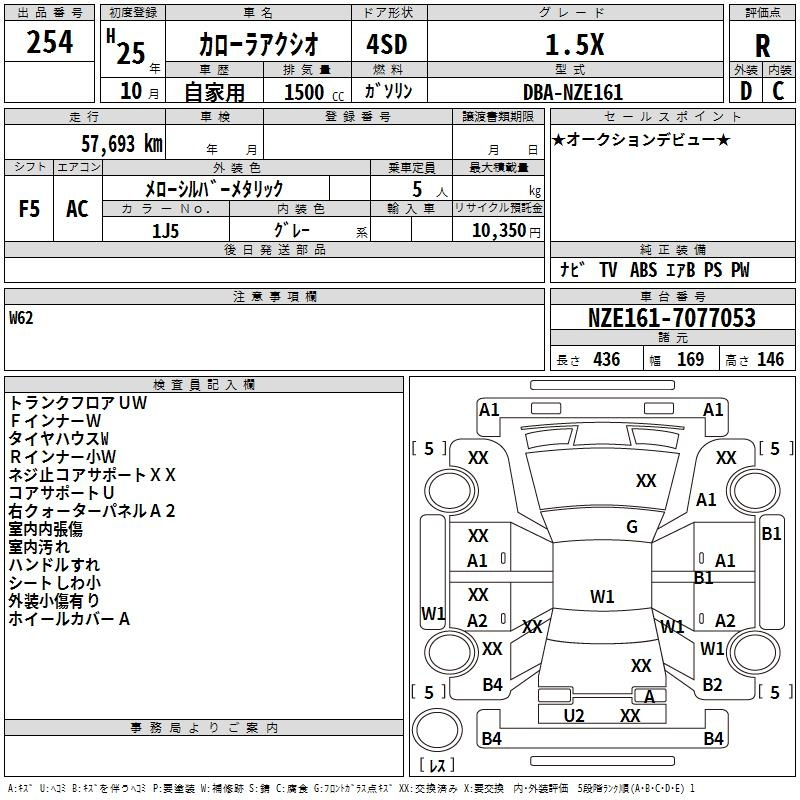Click the F5 shift type cell
Image resolution: width=800 pixels, height=800 pixels.
[30, 209]
